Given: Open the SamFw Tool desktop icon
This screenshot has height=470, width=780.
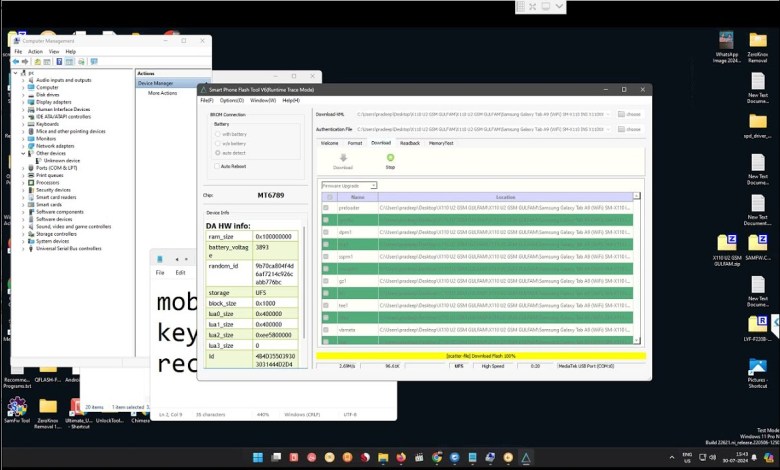Looking at the screenshot, I should pyautogui.click(x=17, y=406).
